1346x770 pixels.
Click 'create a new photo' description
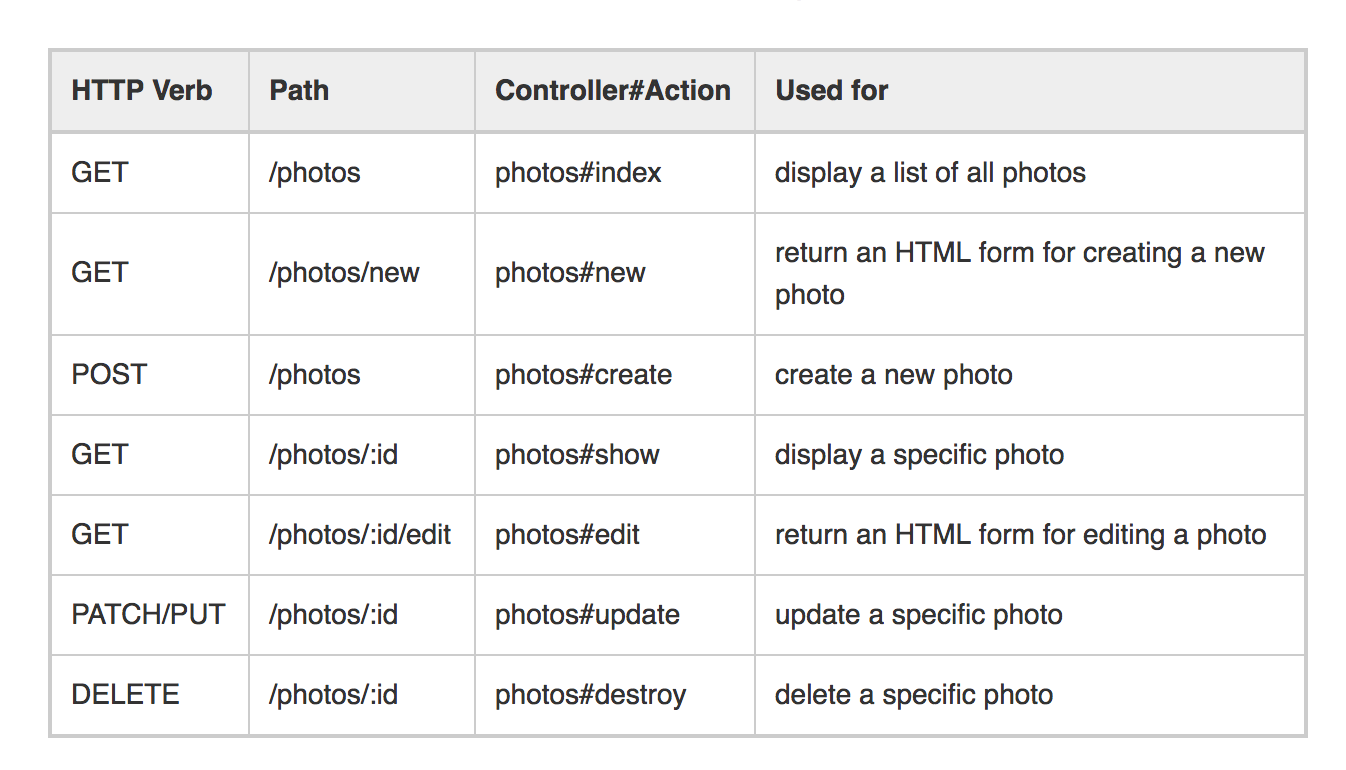click(x=894, y=375)
